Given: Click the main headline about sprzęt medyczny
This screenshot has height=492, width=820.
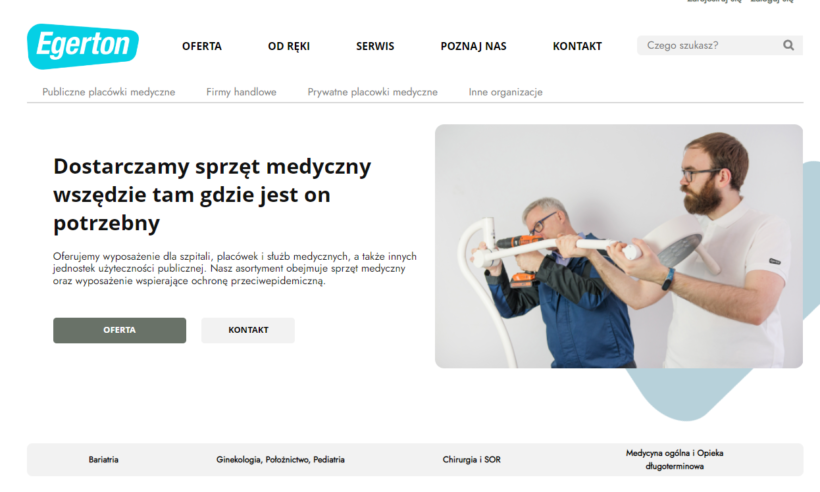Looking at the screenshot, I should coord(212,194).
